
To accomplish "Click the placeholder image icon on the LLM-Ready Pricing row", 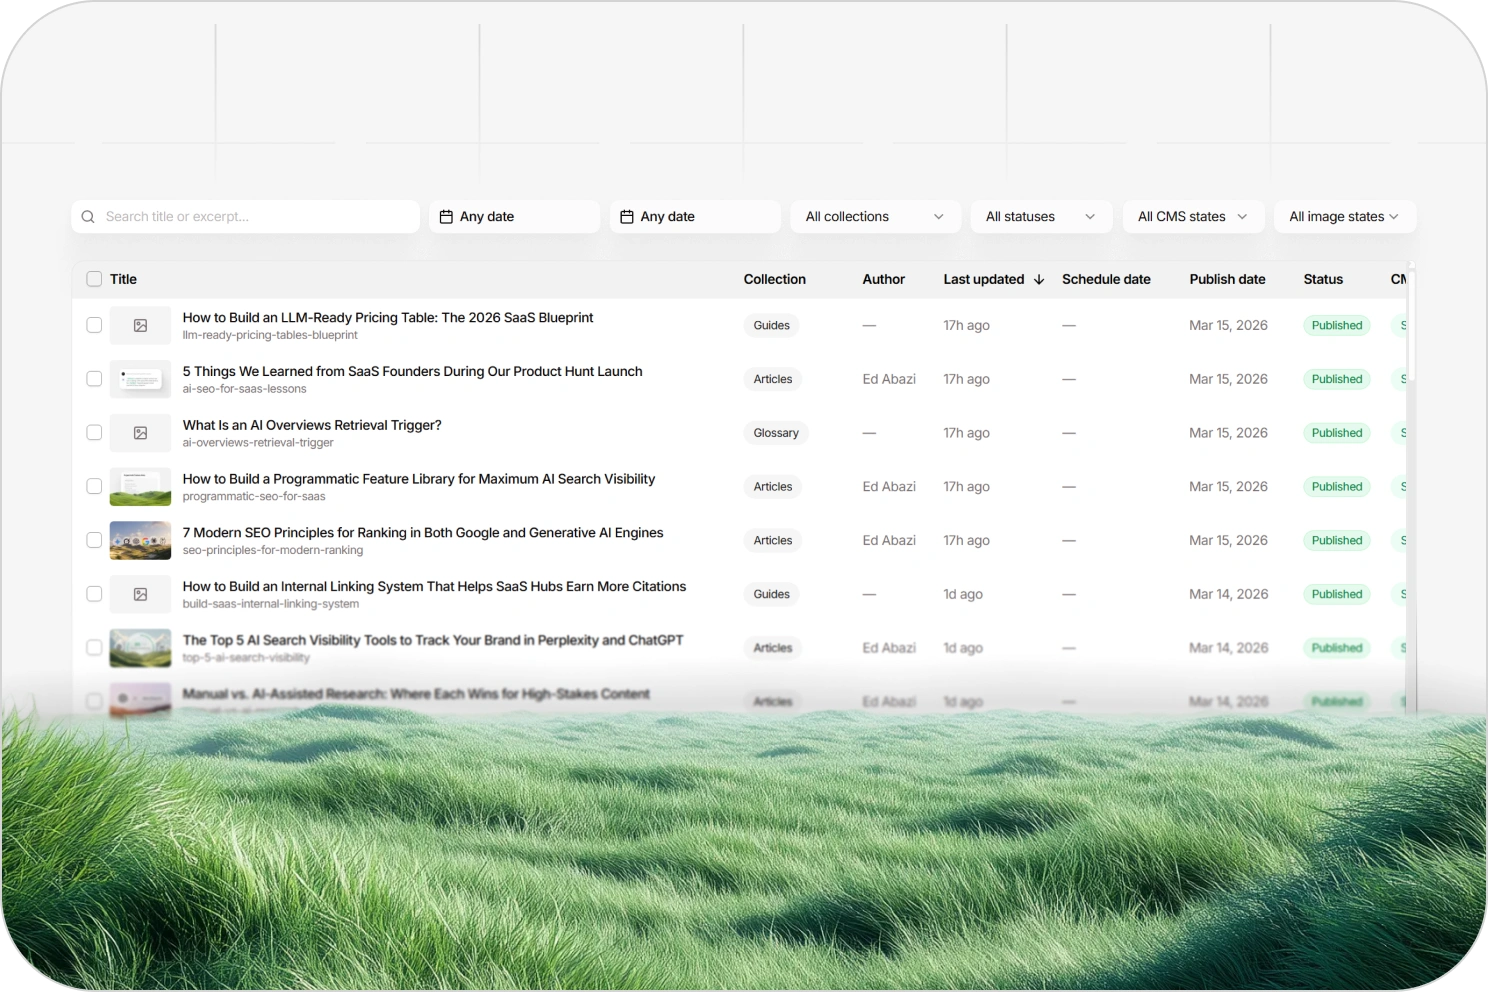I will pyautogui.click(x=139, y=324).
